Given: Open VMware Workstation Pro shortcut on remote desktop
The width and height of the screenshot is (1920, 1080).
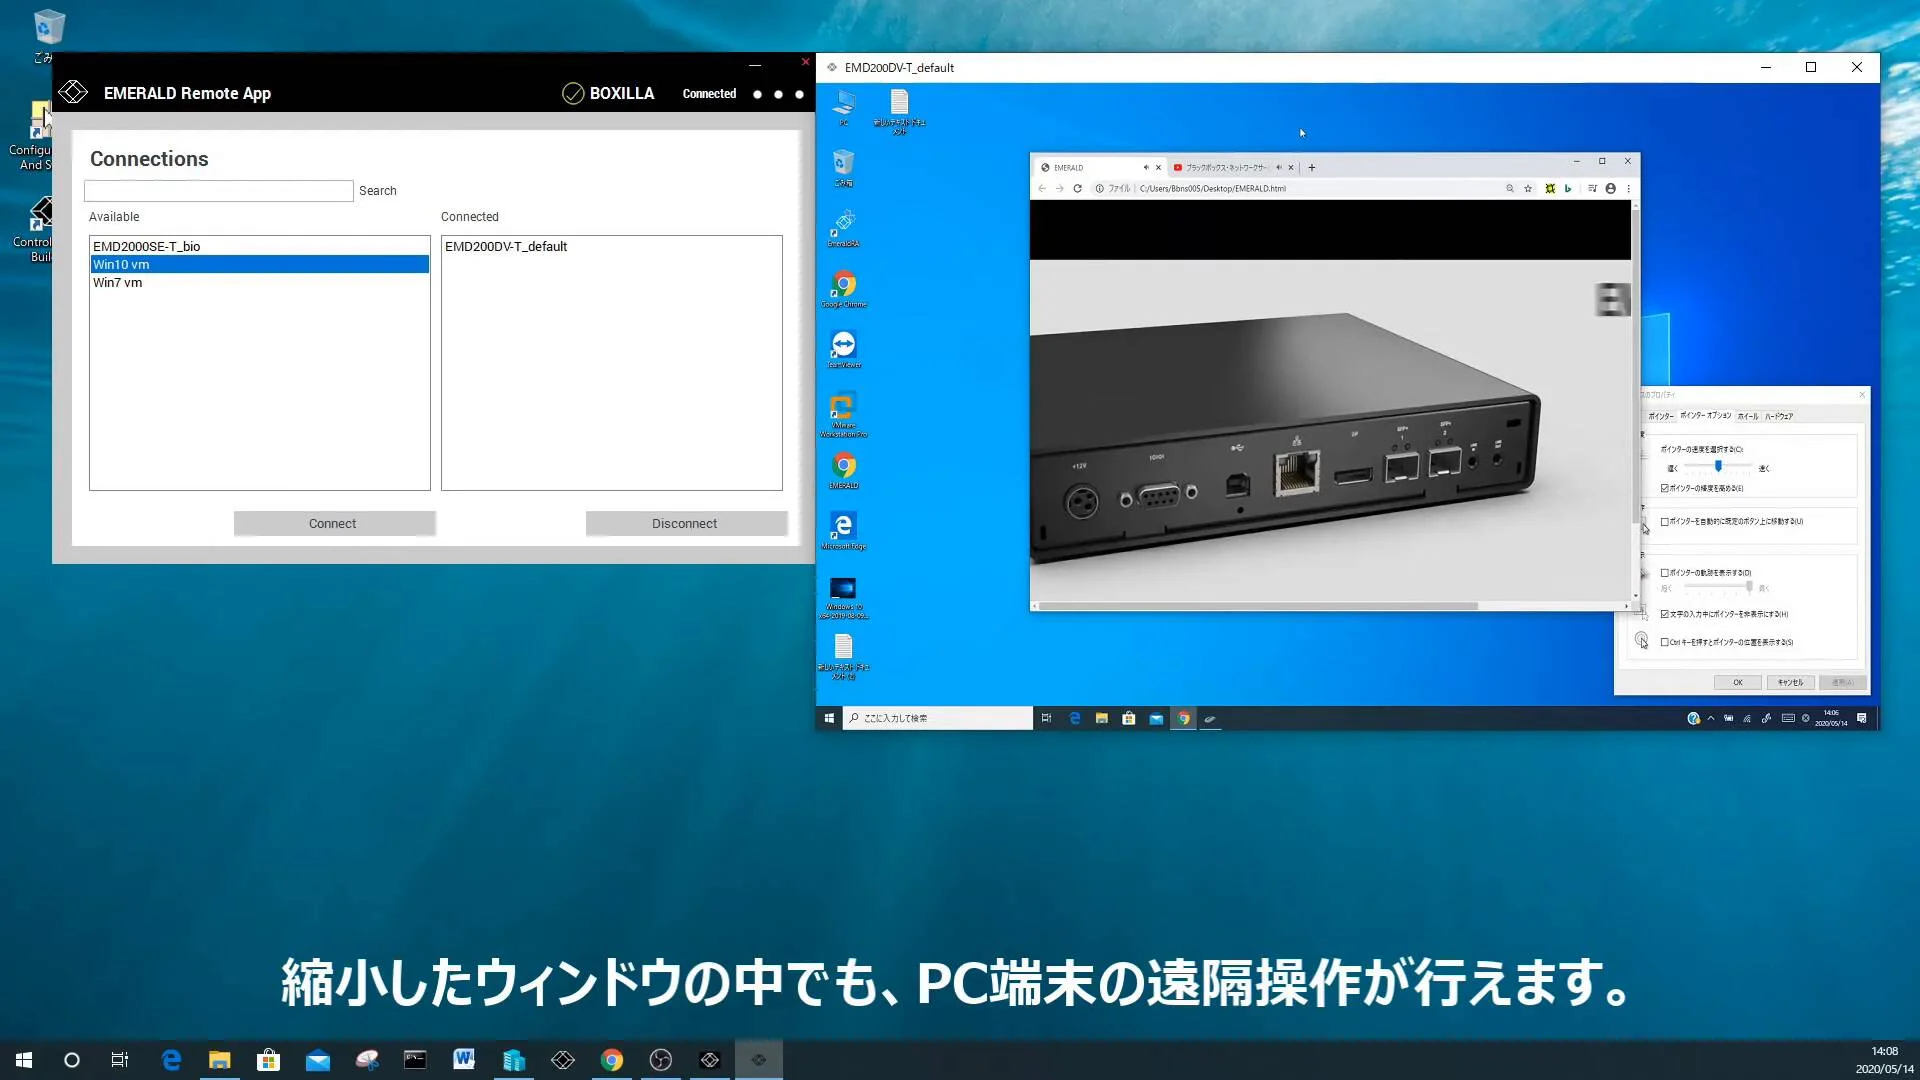Looking at the screenshot, I should point(844,414).
